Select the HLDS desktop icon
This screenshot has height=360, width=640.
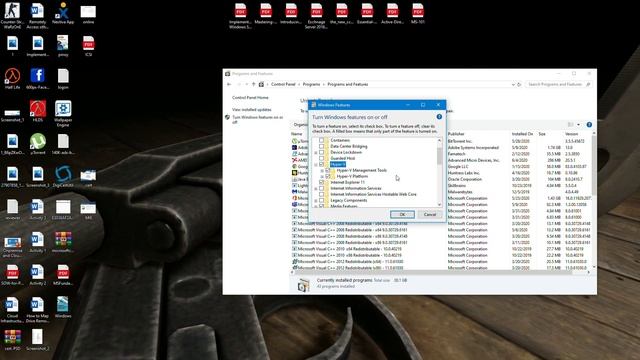[38, 111]
